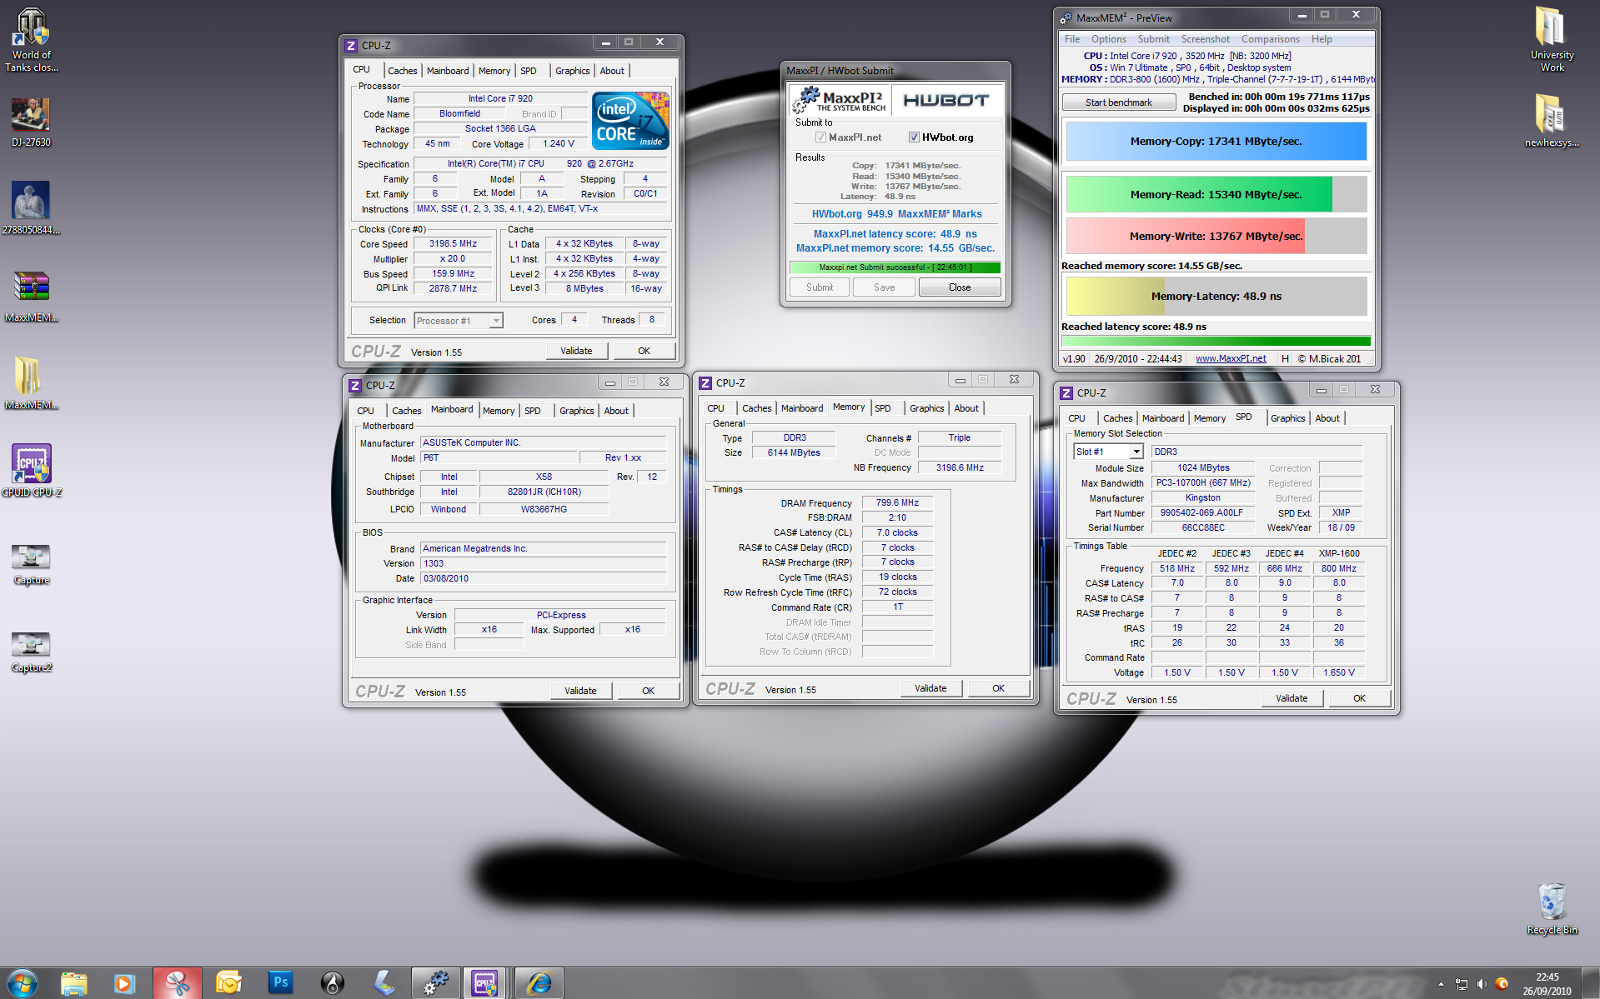
Task: Open the World of Tanks desktop shortcut
Action: [32, 40]
